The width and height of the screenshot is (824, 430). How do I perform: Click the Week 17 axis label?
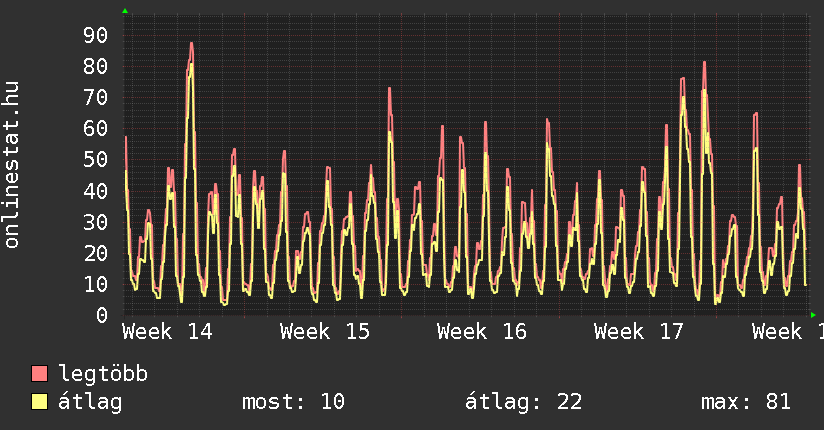639,331
